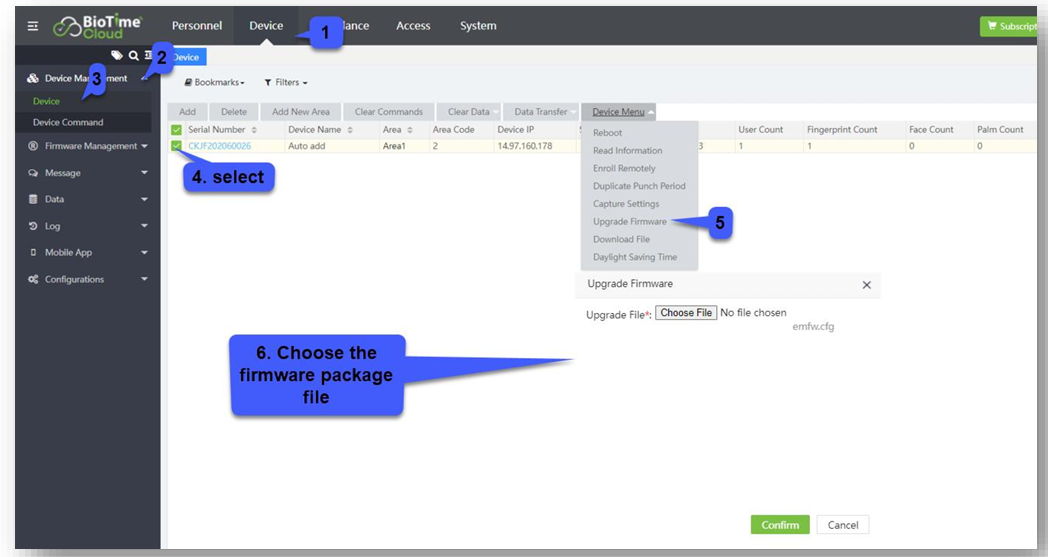
Task: Click the tag icon above the sidebar
Action: (117, 56)
